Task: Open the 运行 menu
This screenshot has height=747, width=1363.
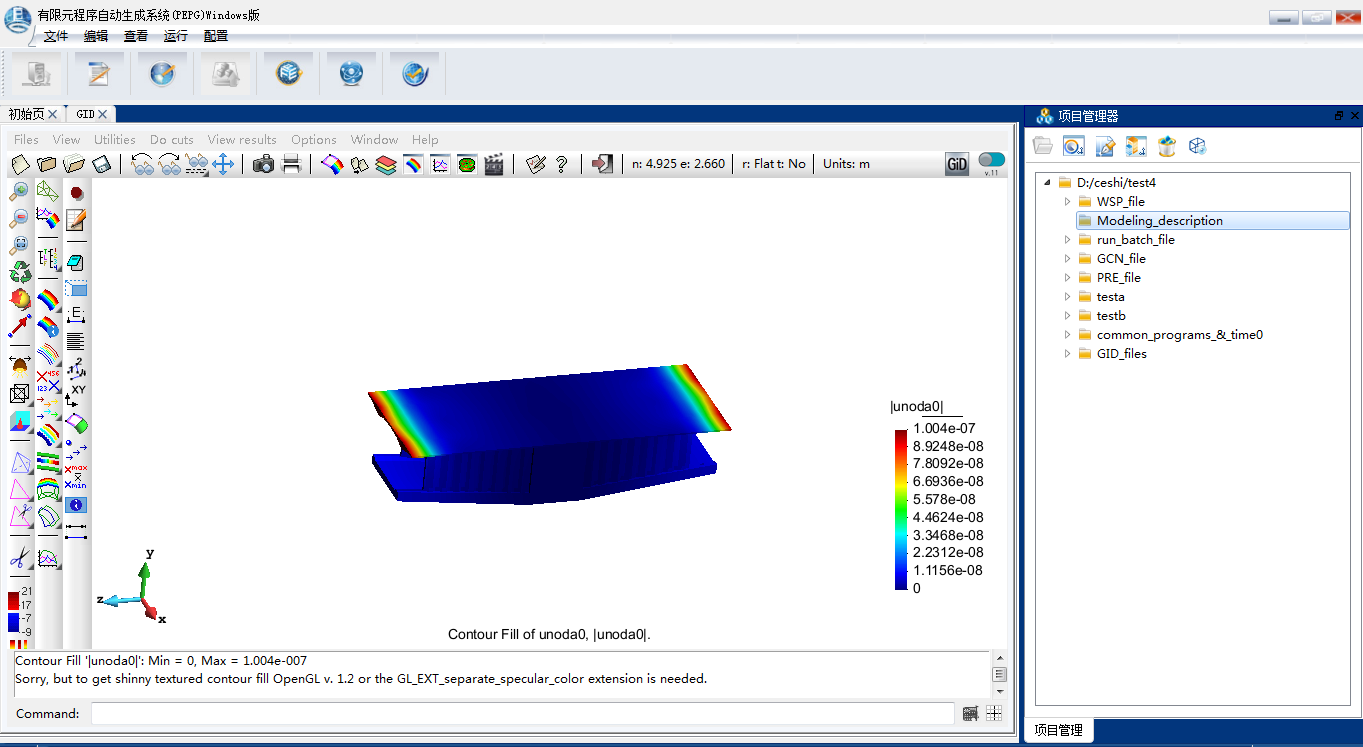Action: point(176,36)
